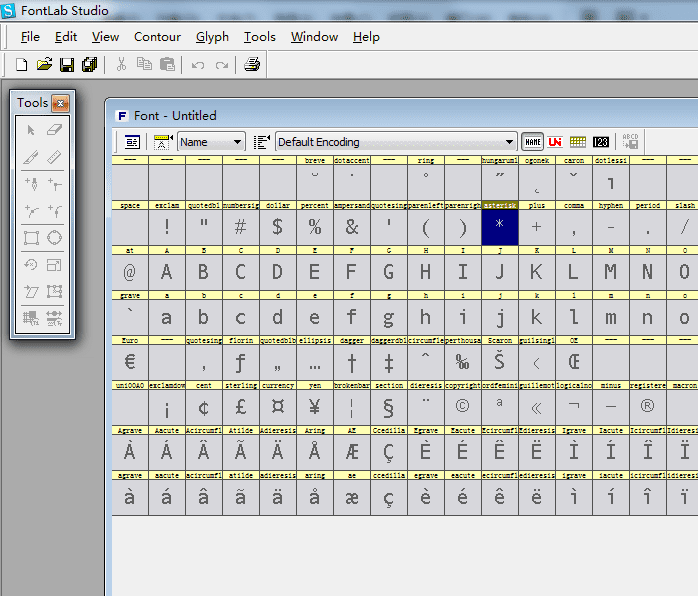Open a font with the folder icon

click(x=44, y=64)
